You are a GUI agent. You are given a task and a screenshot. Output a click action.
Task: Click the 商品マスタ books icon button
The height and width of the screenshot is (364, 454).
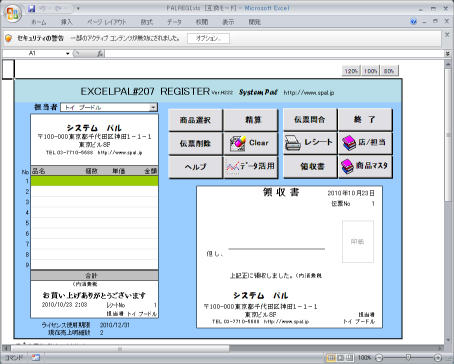pos(365,167)
